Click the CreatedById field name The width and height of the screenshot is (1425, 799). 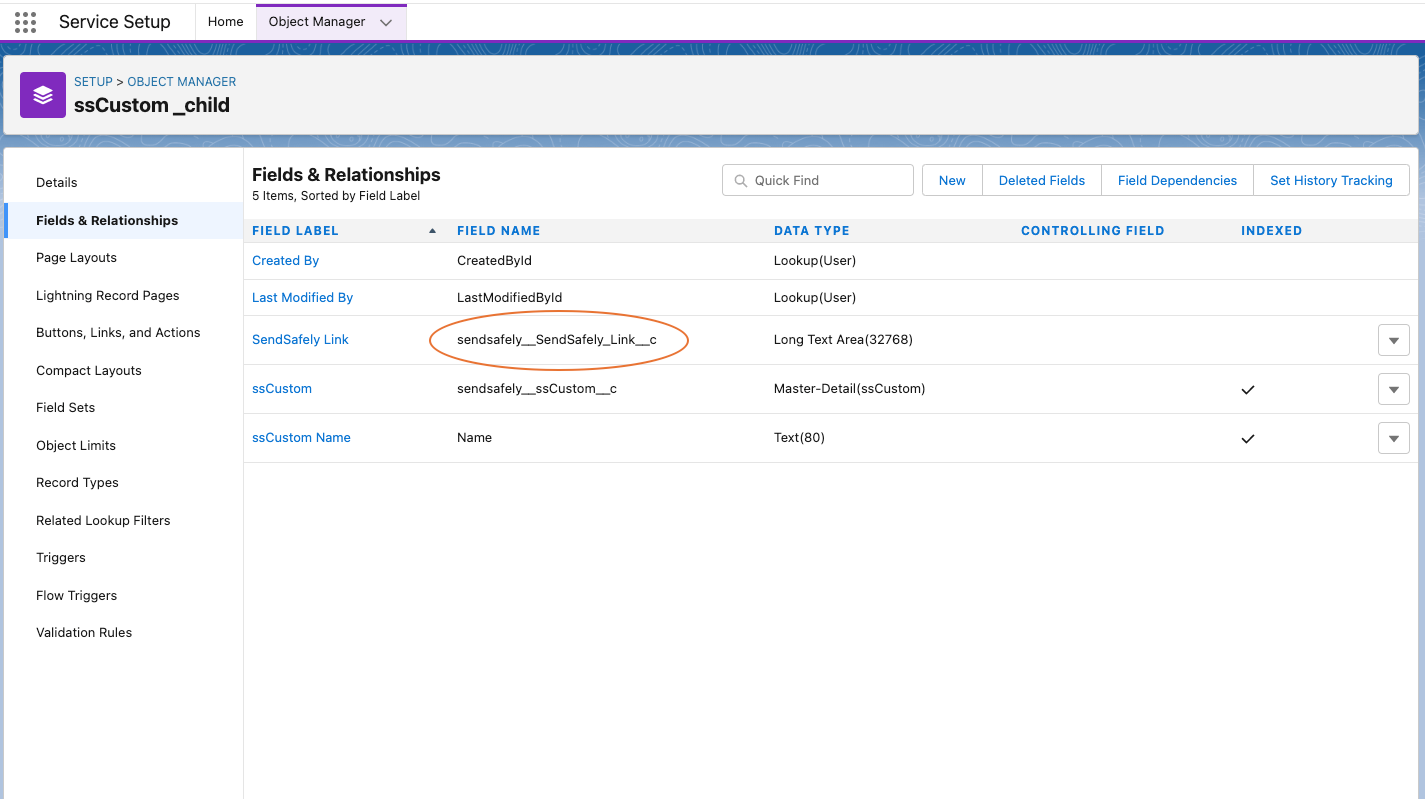(494, 261)
